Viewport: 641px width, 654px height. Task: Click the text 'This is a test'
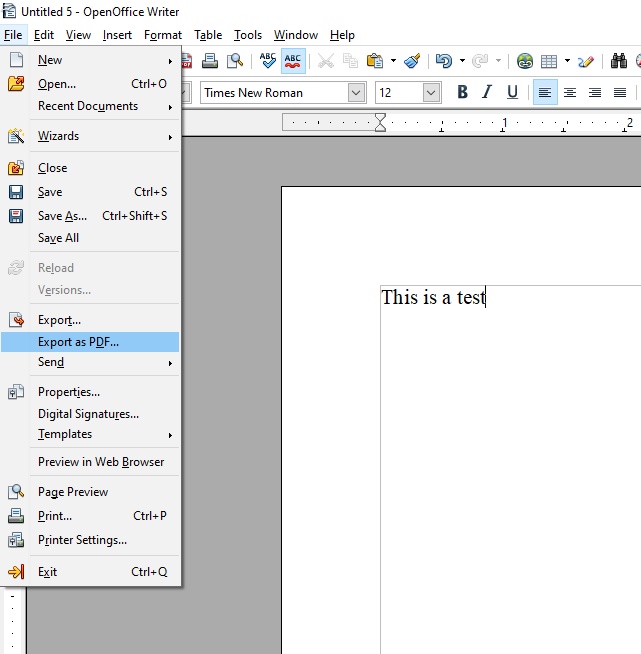point(433,297)
